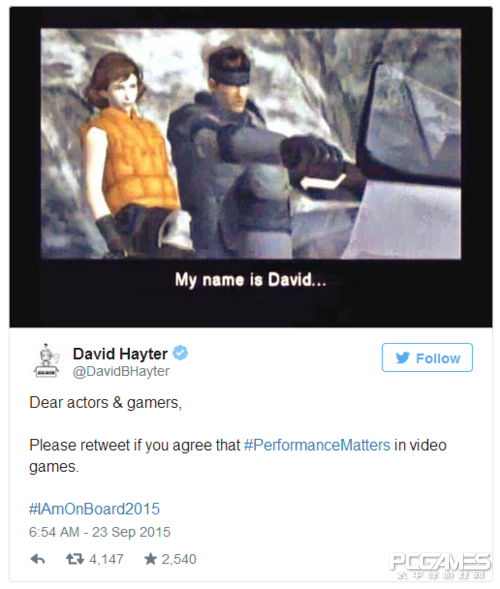Click the "My name is David..." caption
Image resolution: width=500 pixels, height=589 pixels.
pos(251,280)
